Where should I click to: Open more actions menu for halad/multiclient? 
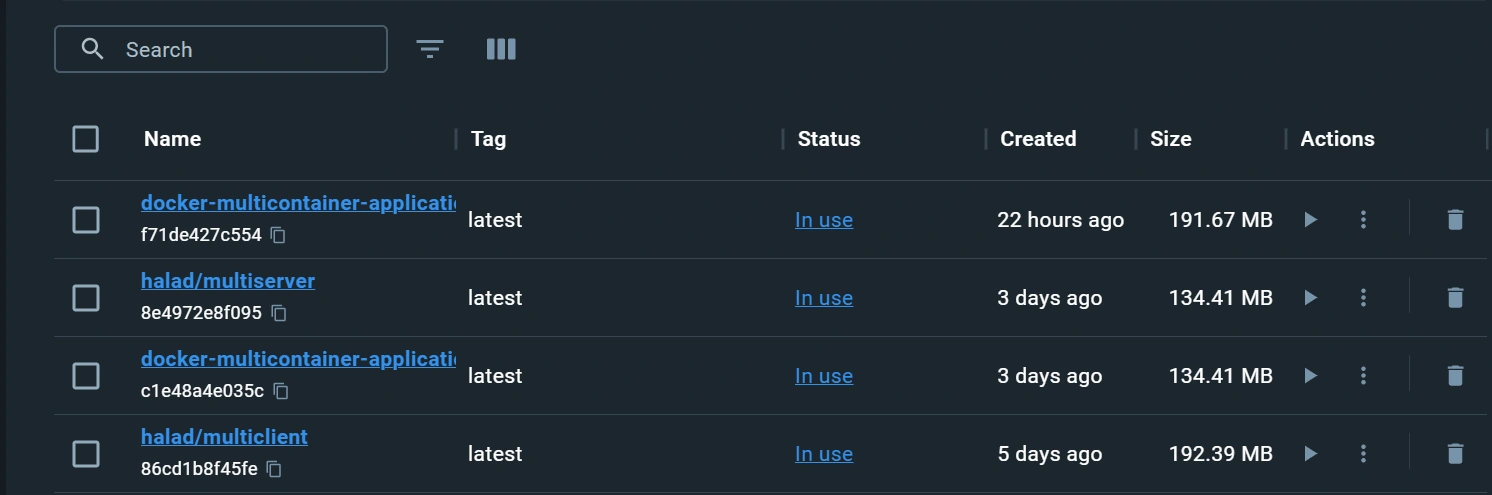point(1363,454)
